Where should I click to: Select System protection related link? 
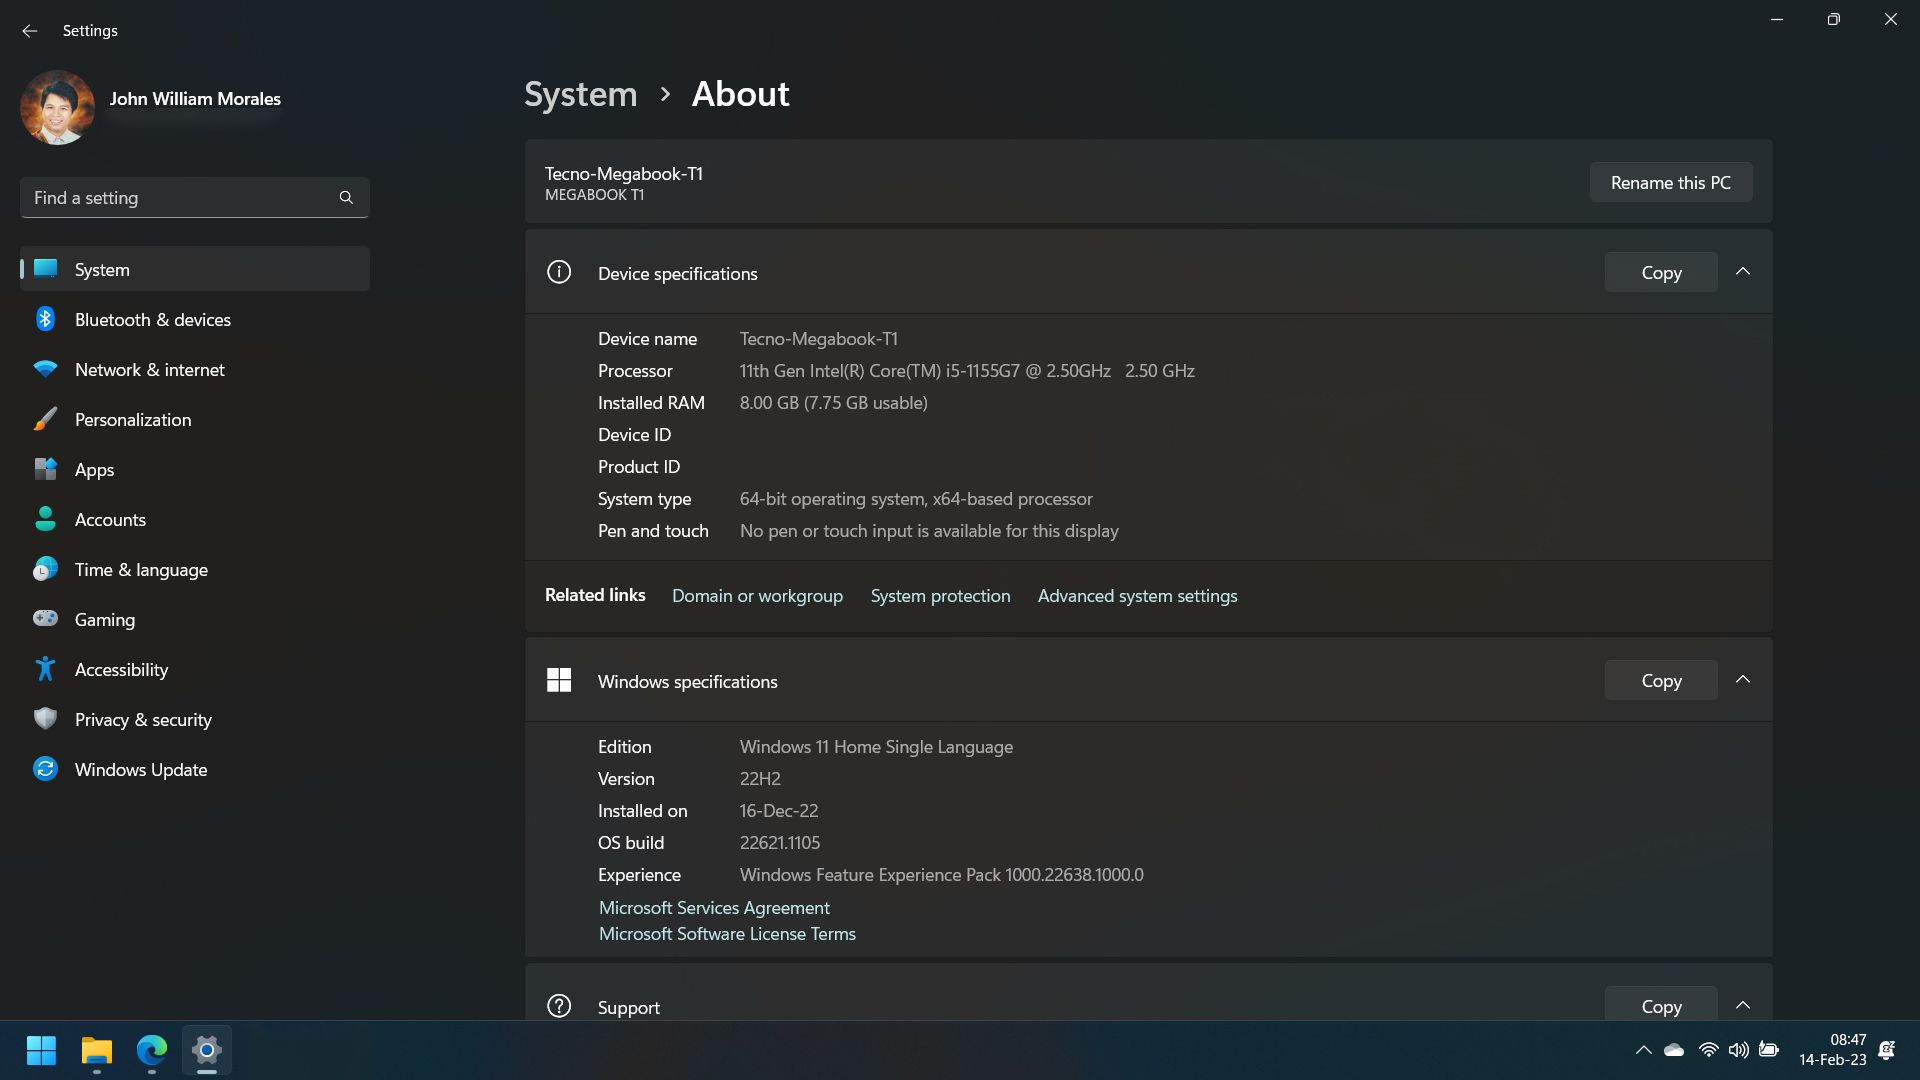(x=940, y=596)
